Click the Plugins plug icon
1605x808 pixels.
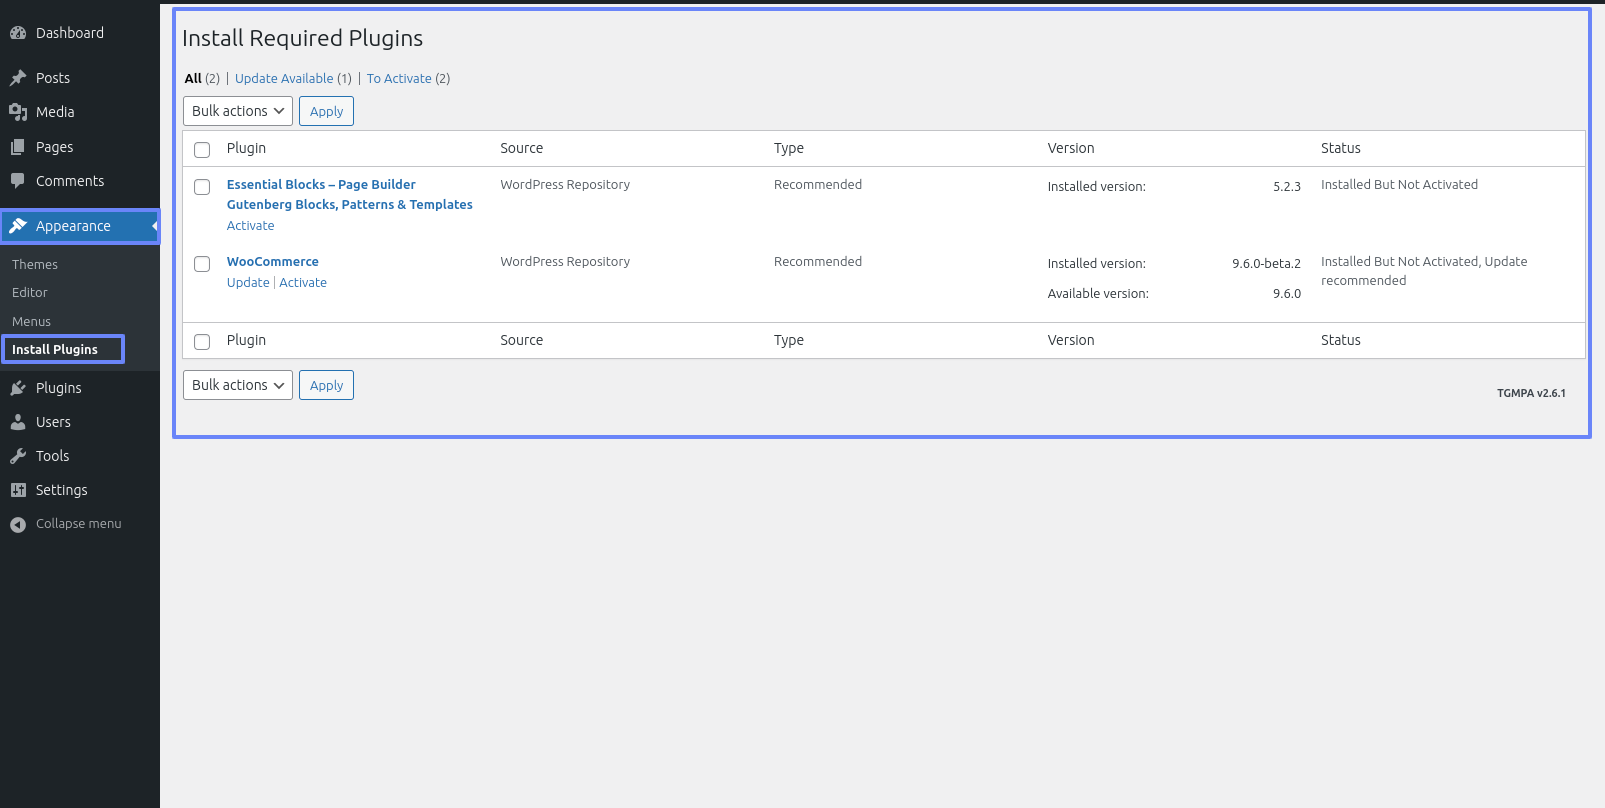click(18, 388)
